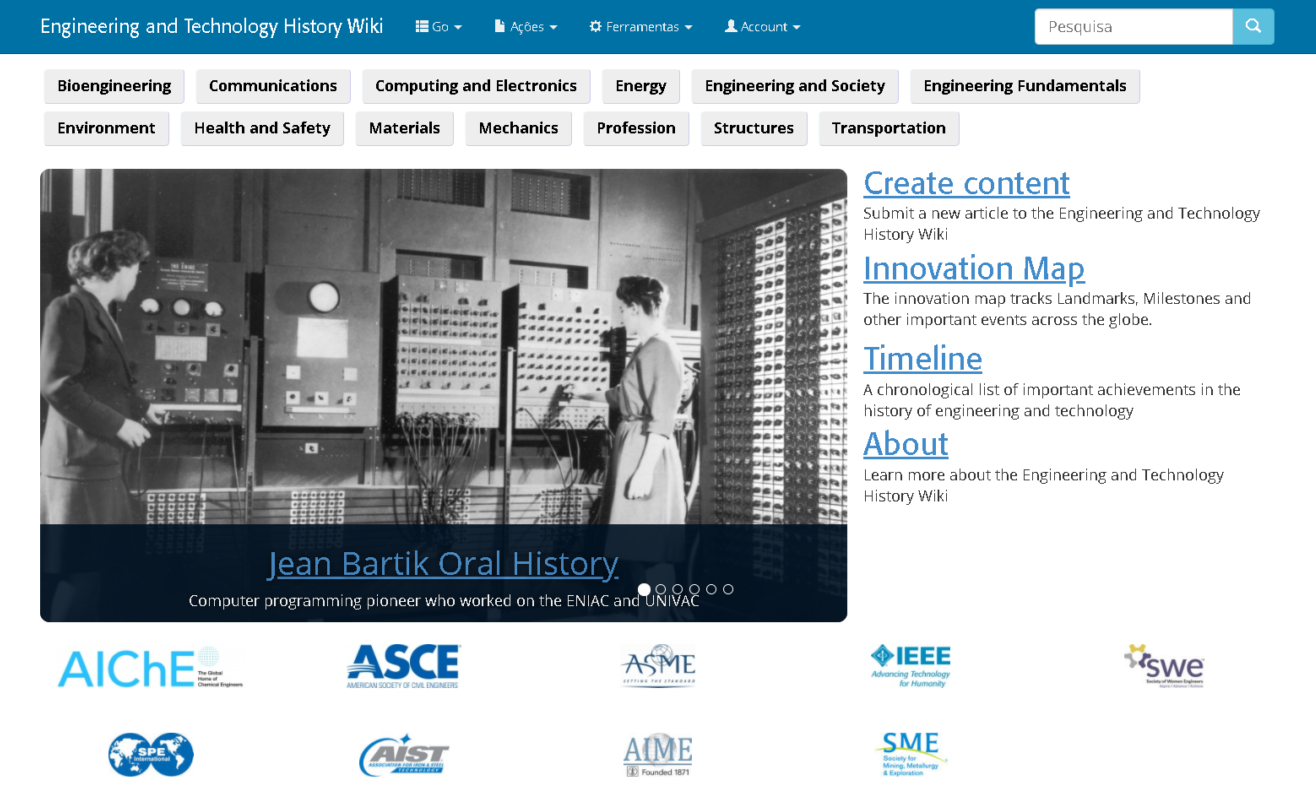The width and height of the screenshot is (1316, 802).
Task: Click the search magnifier button
Action: 1253,27
